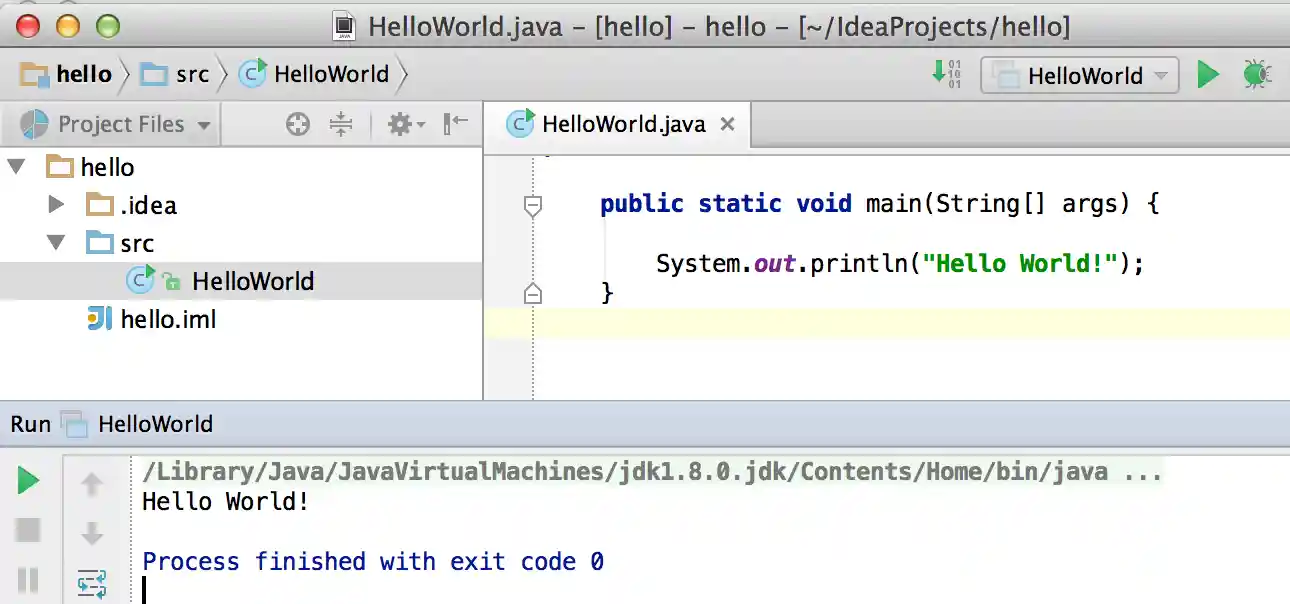Open Project panel settings gear
This screenshot has width=1290, height=604.
click(x=403, y=124)
